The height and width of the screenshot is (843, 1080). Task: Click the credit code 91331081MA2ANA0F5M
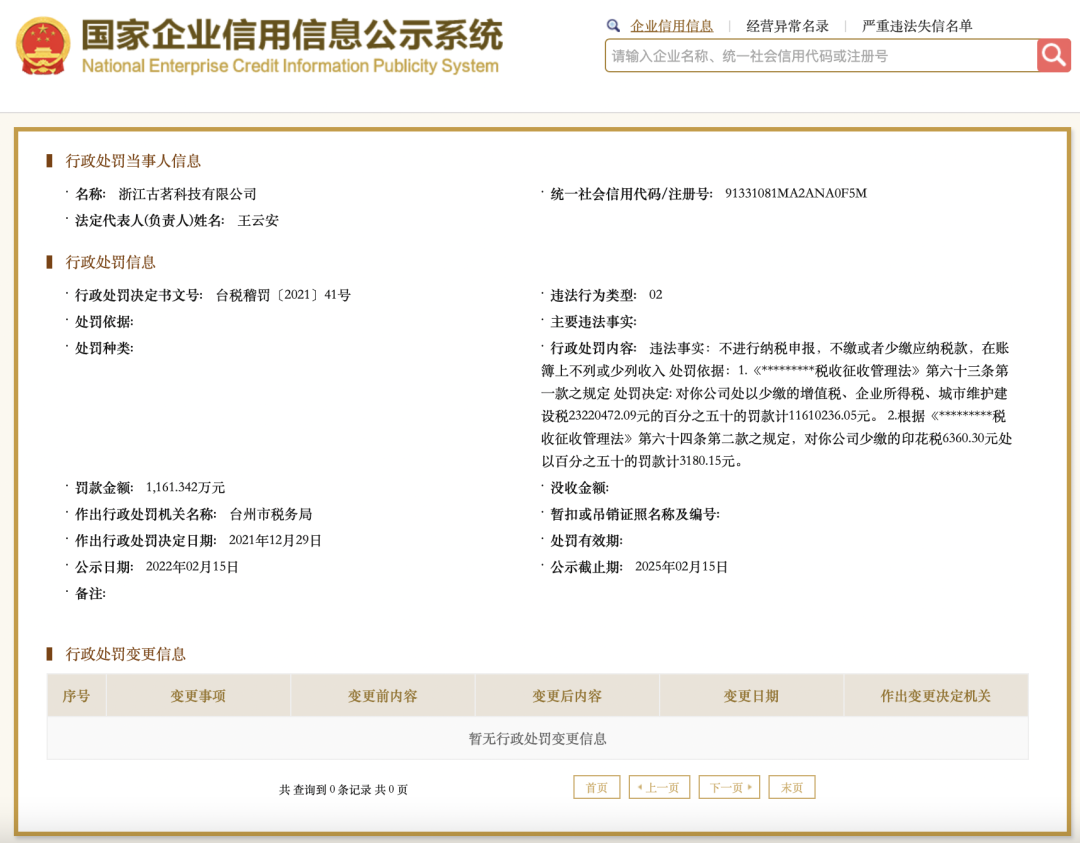[x=796, y=194]
